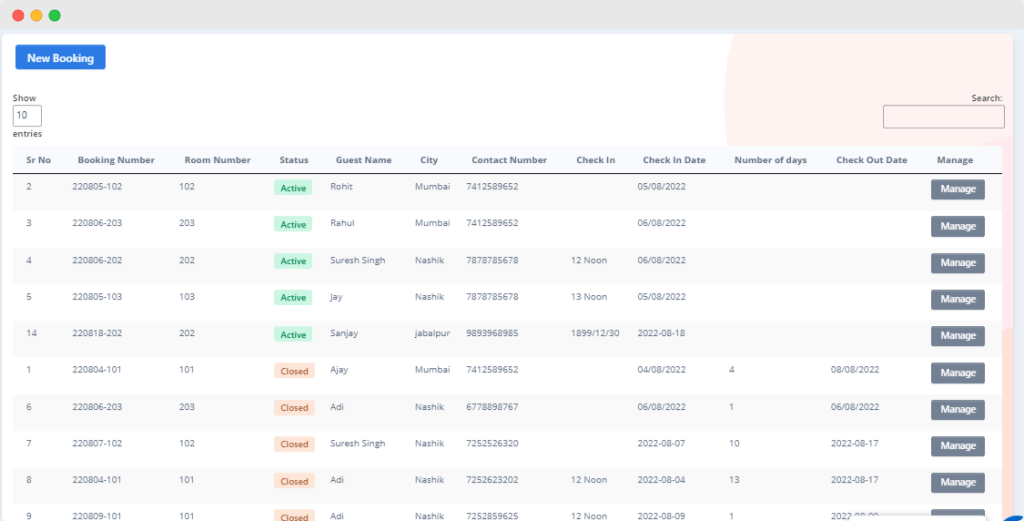This screenshot has height=521, width=1024.
Task: Manage closed booking 220807-102
Action: pyautogui.click(x=958, y=447)
